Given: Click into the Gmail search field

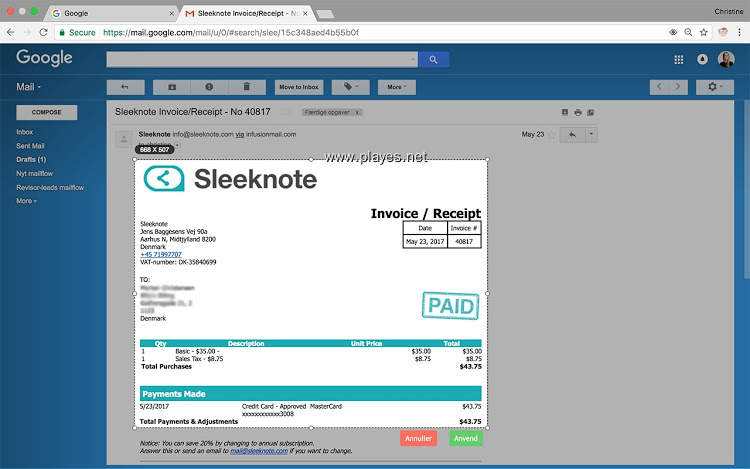Looking at the screenshot, I should (x=258, y=59).
